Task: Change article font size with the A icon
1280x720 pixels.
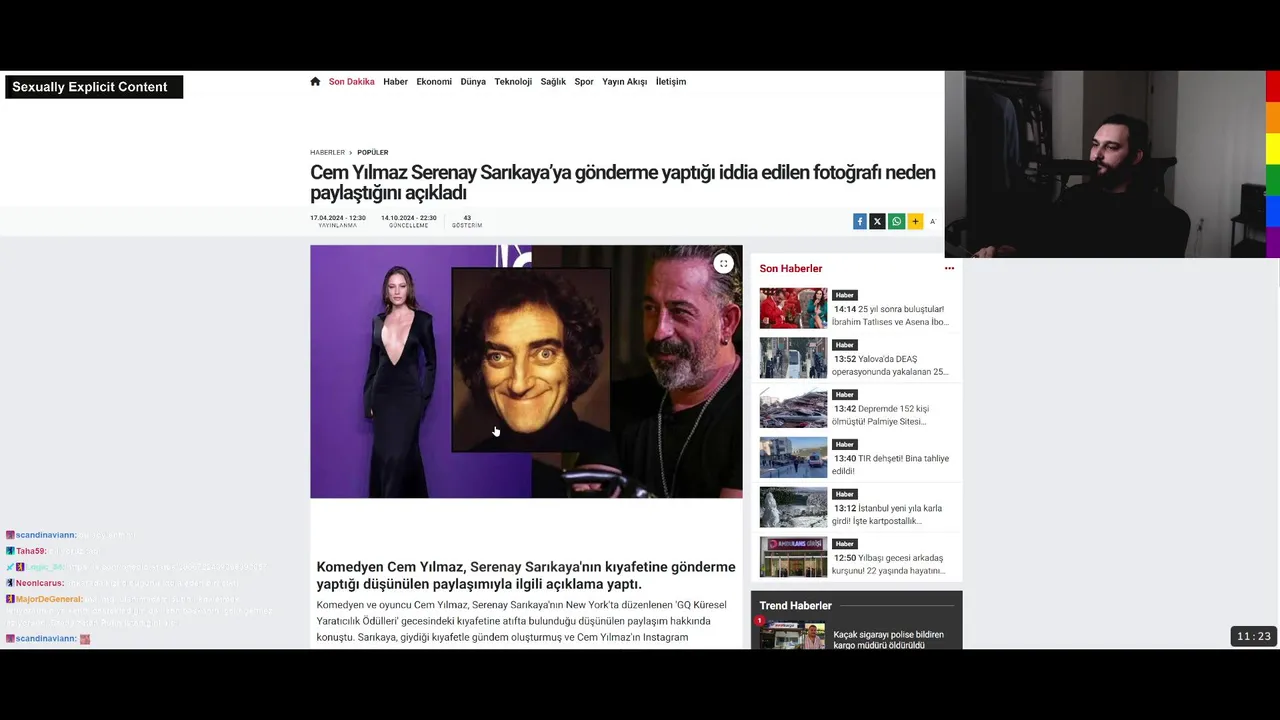Action: coord(933,222)
